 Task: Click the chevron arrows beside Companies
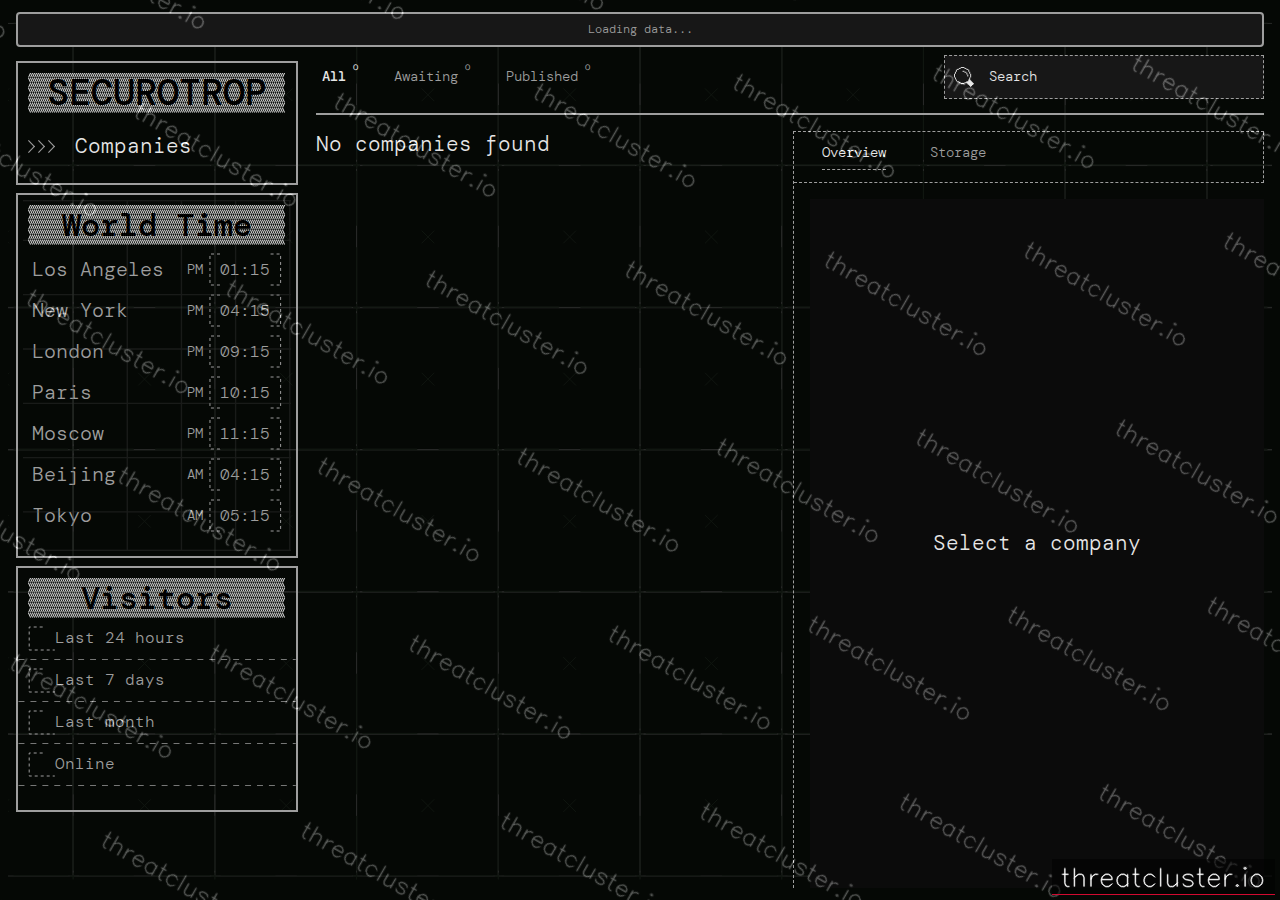41,147
